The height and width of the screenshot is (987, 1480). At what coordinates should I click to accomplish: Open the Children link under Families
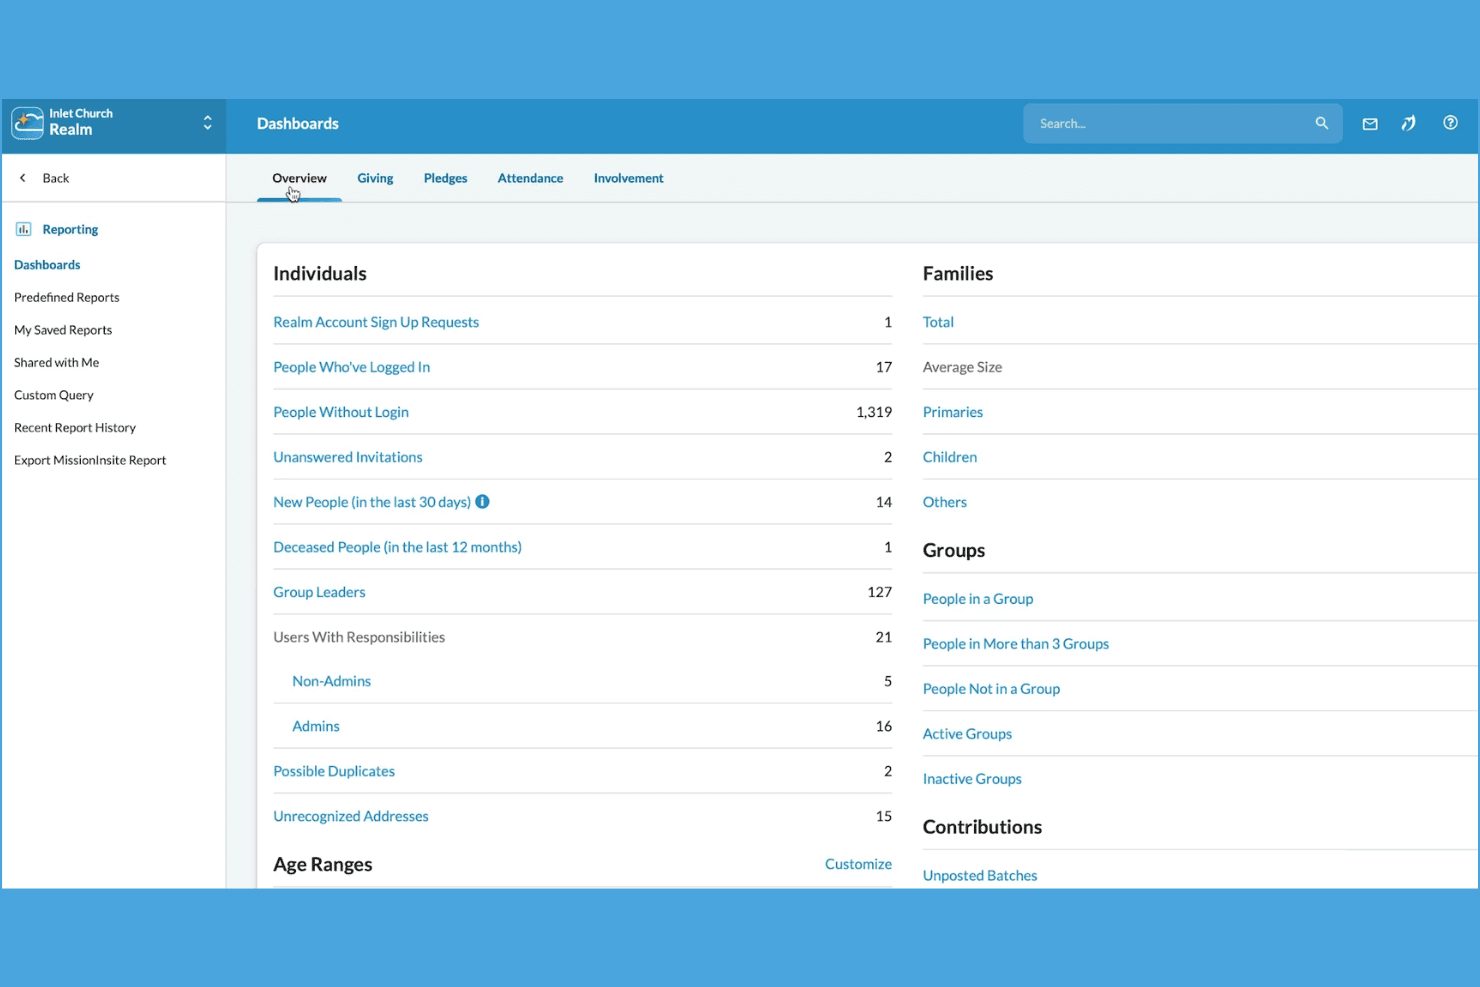click(950, 457)
